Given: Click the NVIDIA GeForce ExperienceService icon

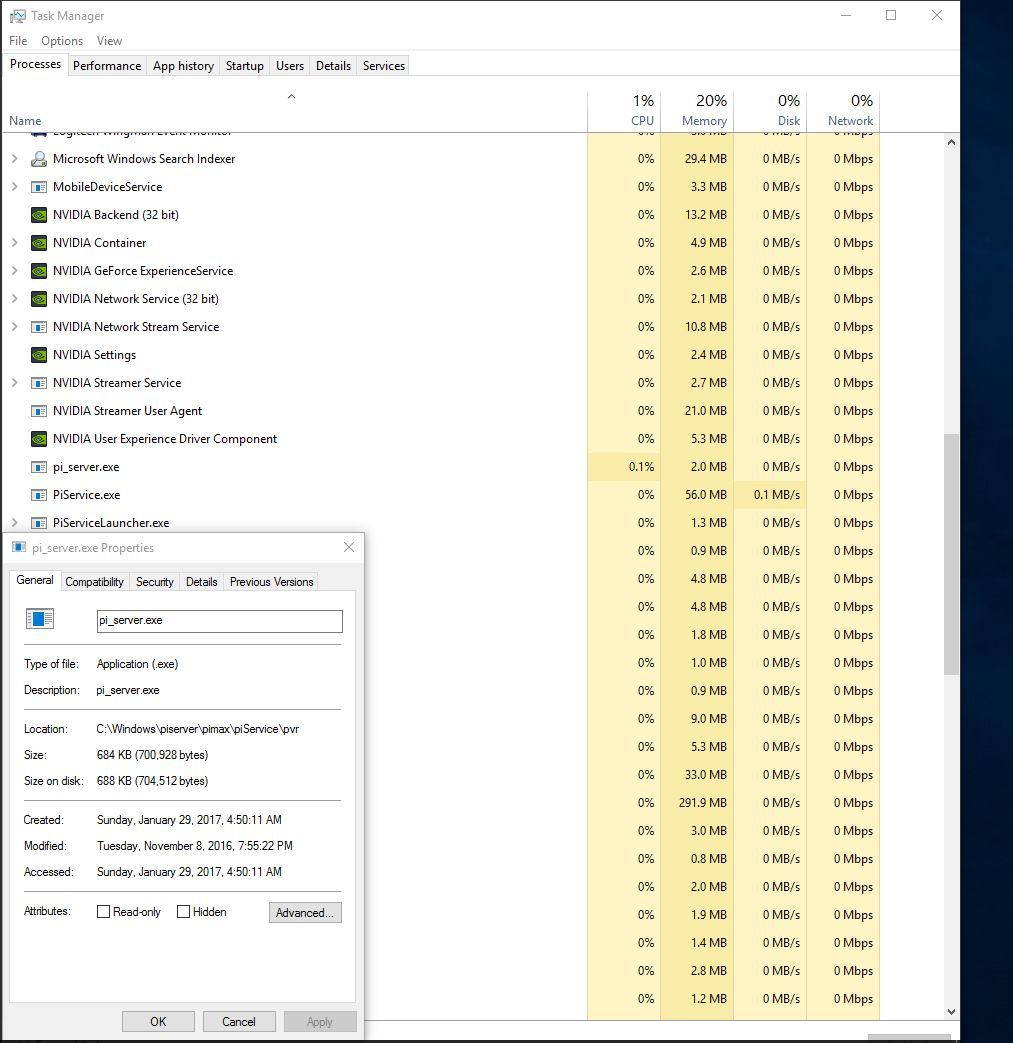Looking at the screenshot, I should 39,271.
